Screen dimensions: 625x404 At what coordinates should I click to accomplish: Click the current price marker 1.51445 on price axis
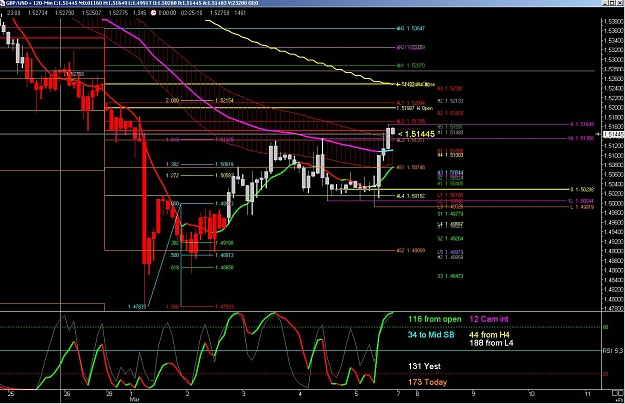[x=613, y=135]
